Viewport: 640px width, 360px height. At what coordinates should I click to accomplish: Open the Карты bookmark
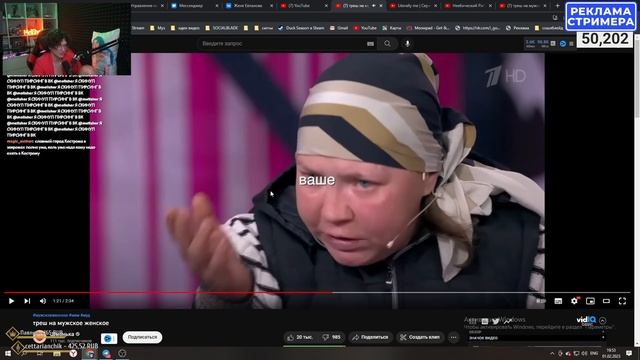point(392,28)
